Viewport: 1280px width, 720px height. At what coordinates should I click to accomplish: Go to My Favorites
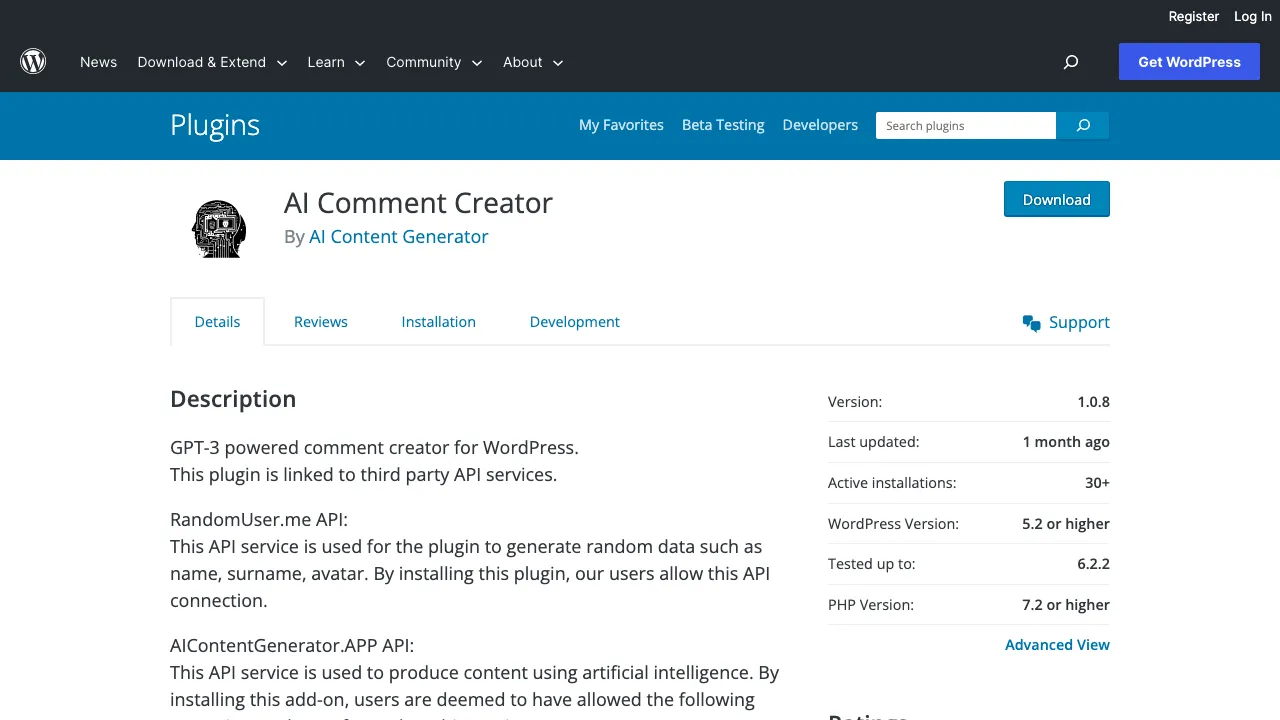(621, 125)
